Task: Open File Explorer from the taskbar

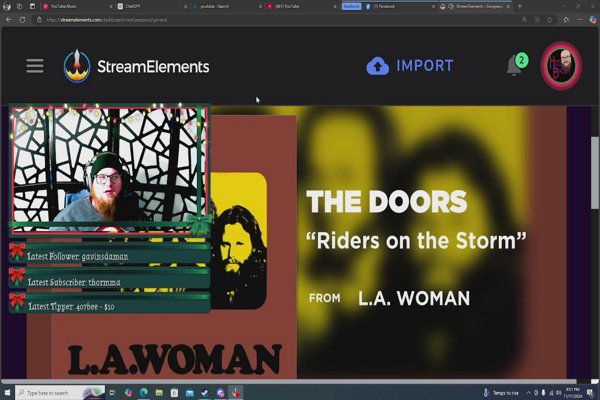Action: coord(159,393)
